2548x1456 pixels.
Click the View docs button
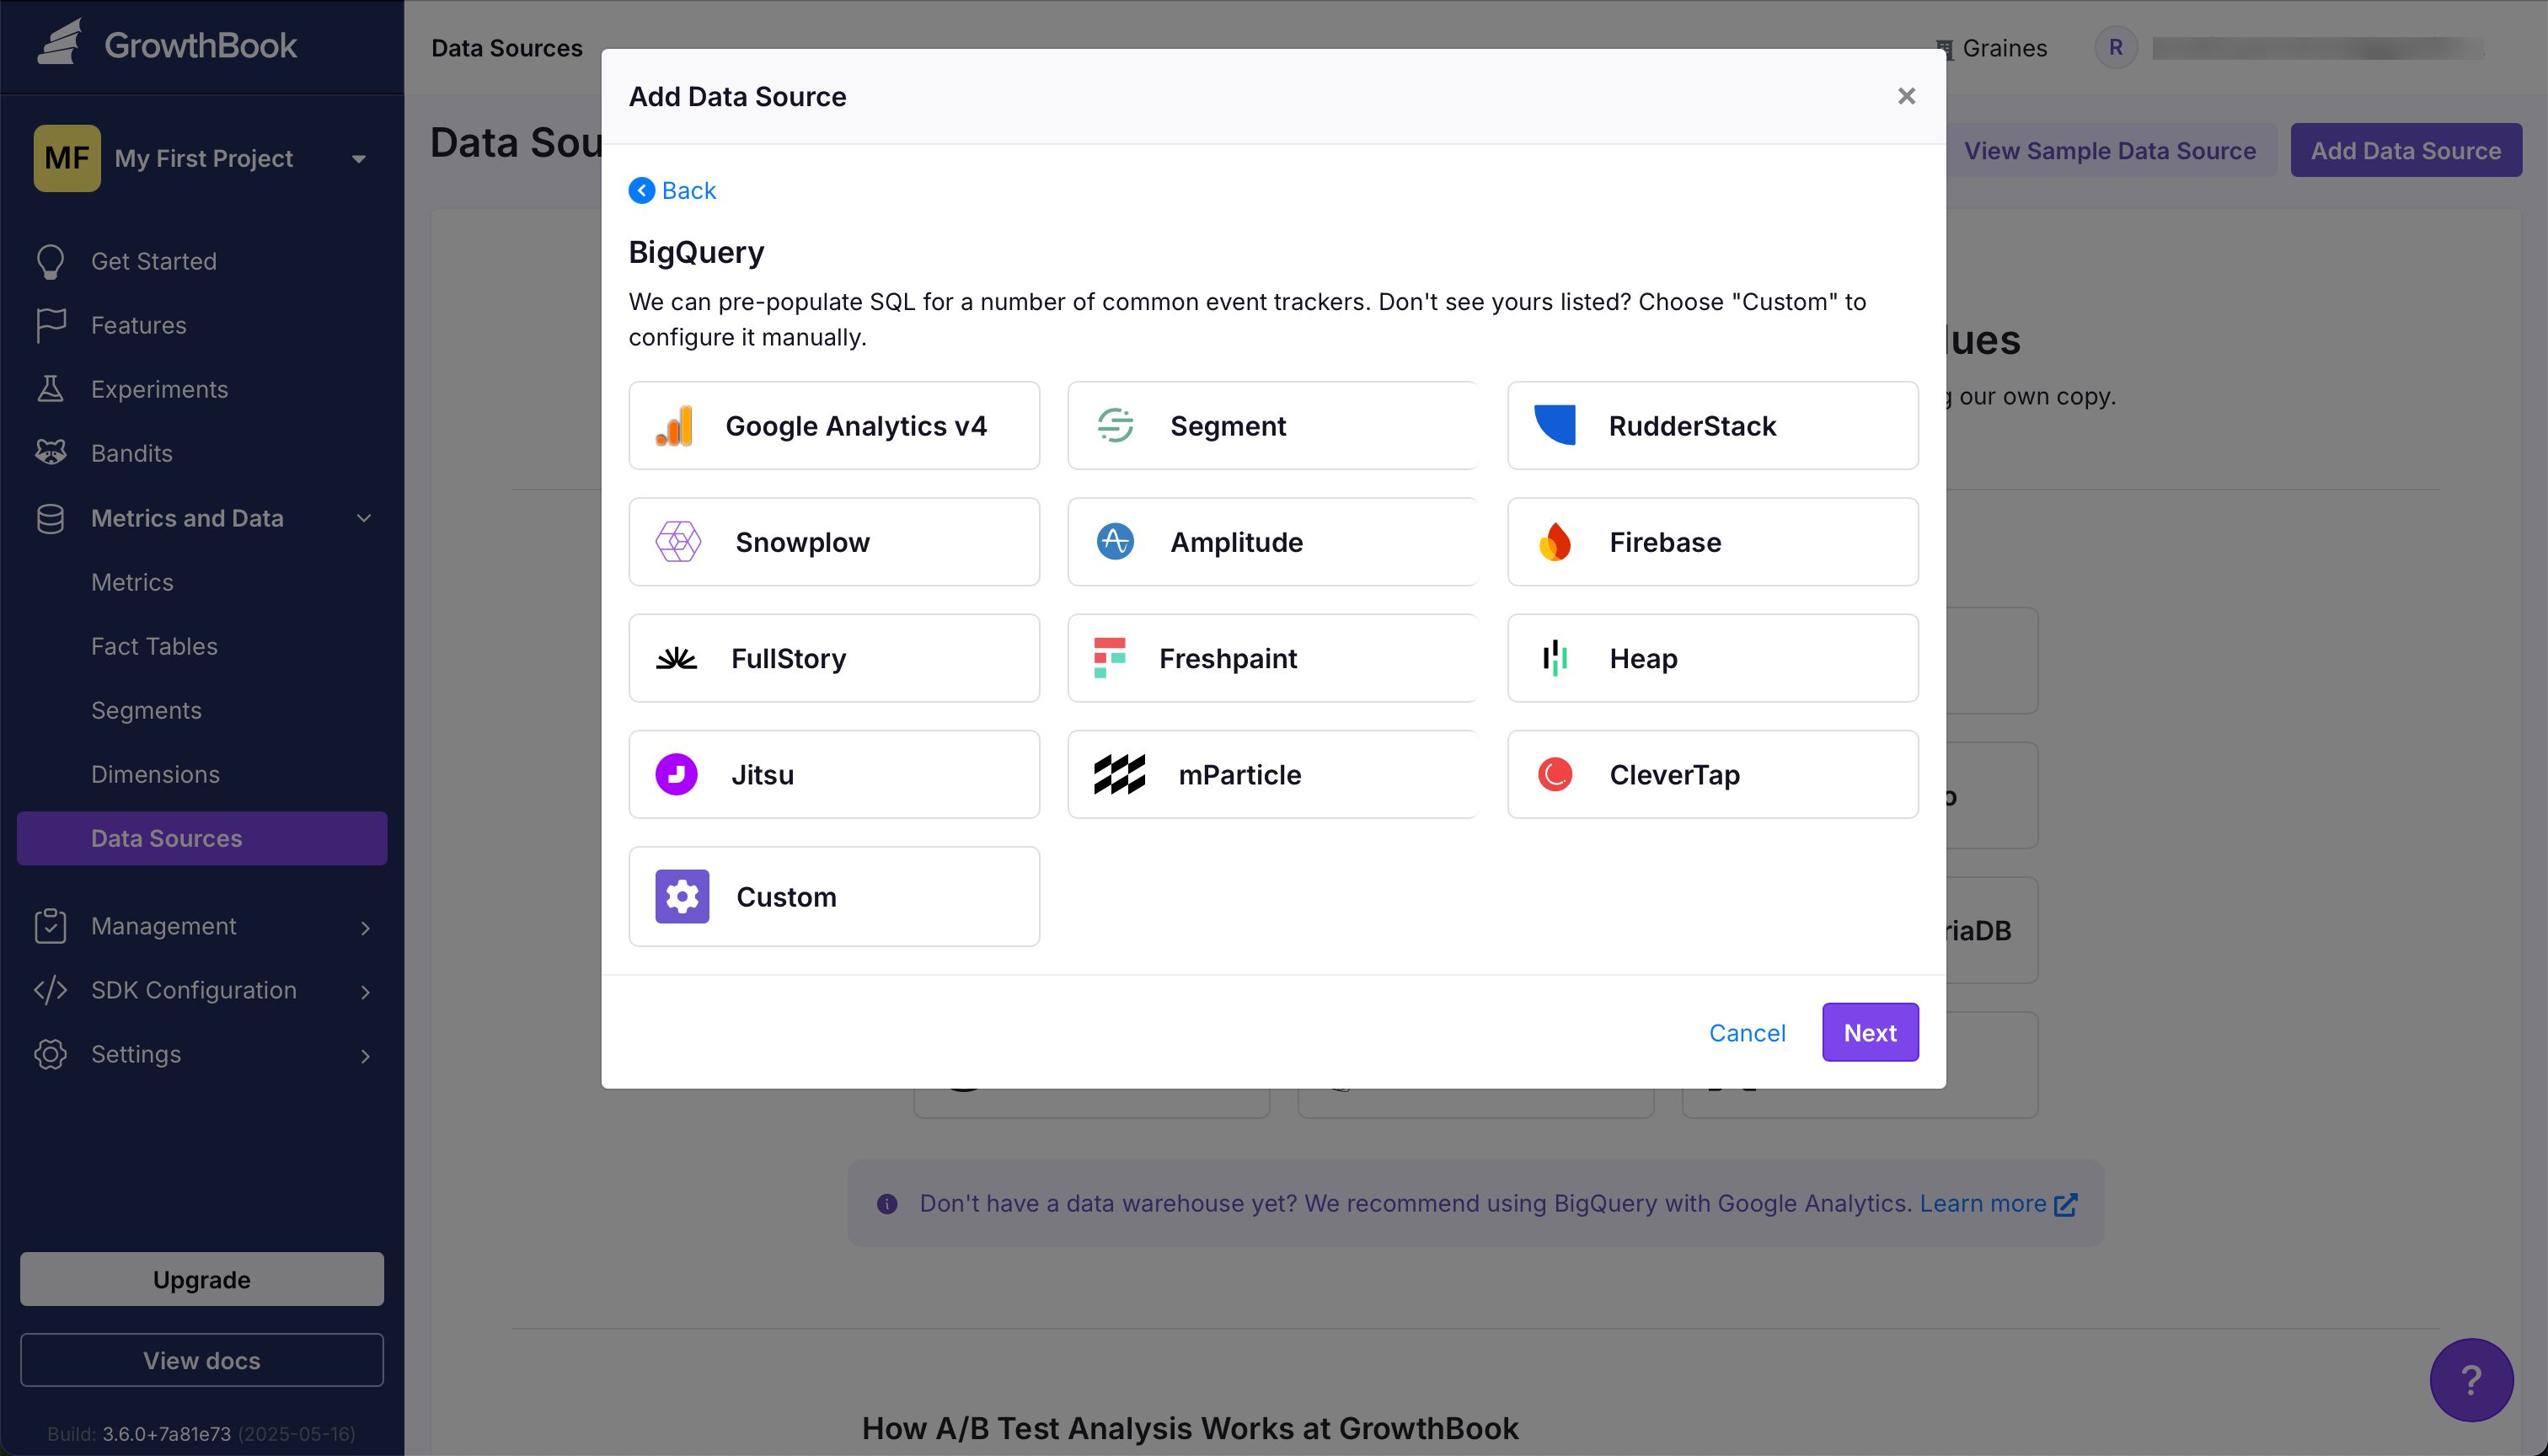(202, 1360)
